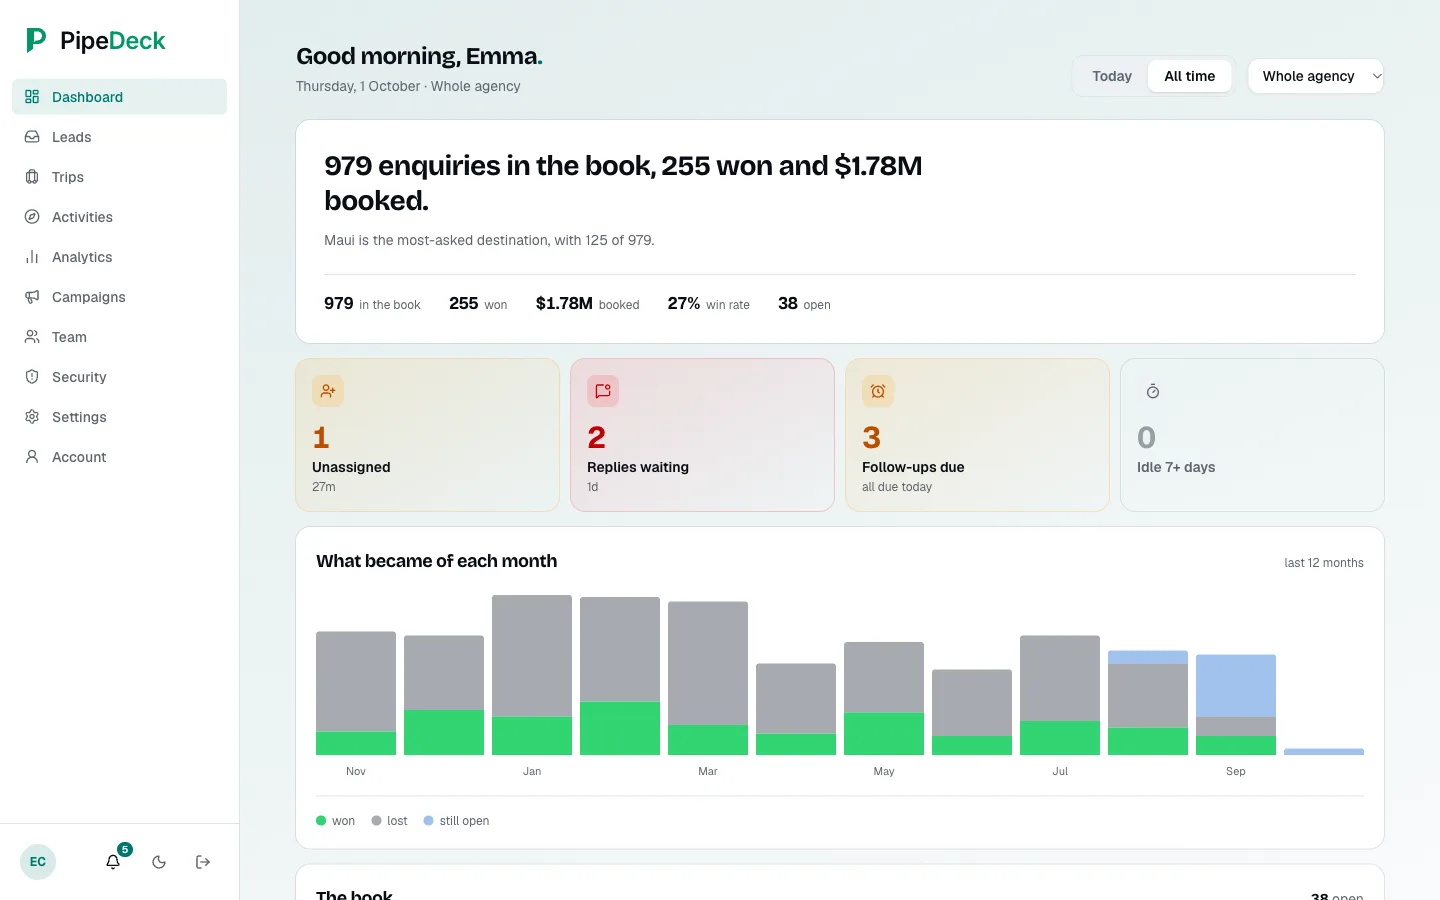Viewport: 1440px width, 900px height.
Task: Open the EC user avatar
Action: 38,862
